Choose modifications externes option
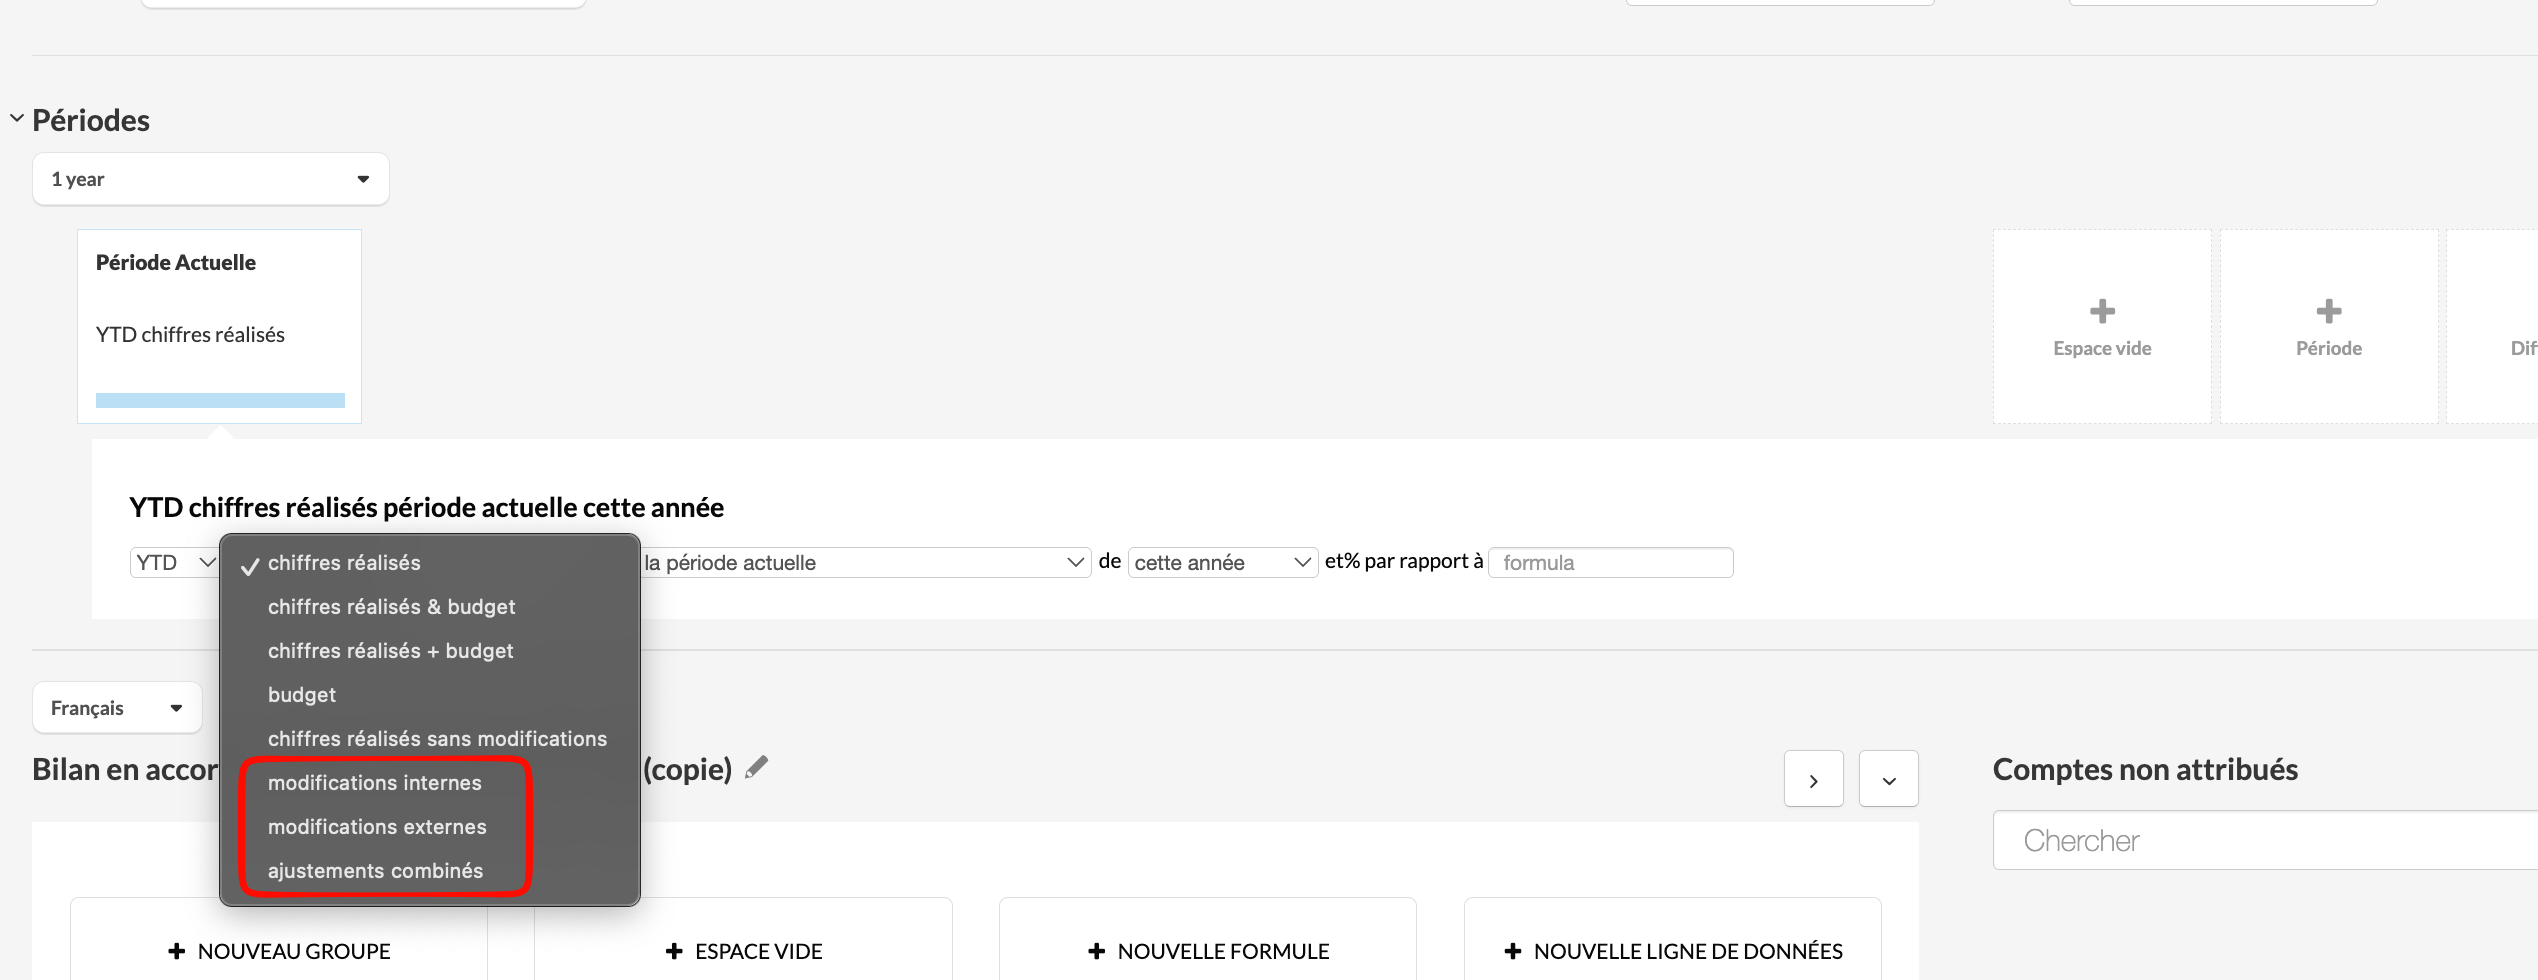 tap(430, 827)
